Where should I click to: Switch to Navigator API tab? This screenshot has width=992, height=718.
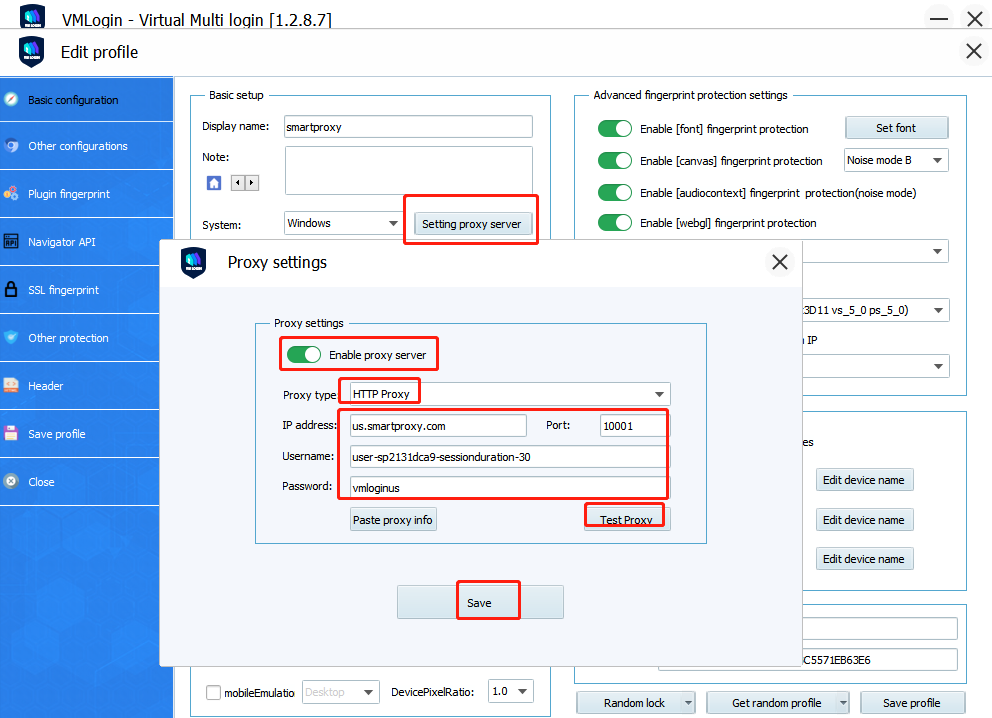click(x=80, y=242)
